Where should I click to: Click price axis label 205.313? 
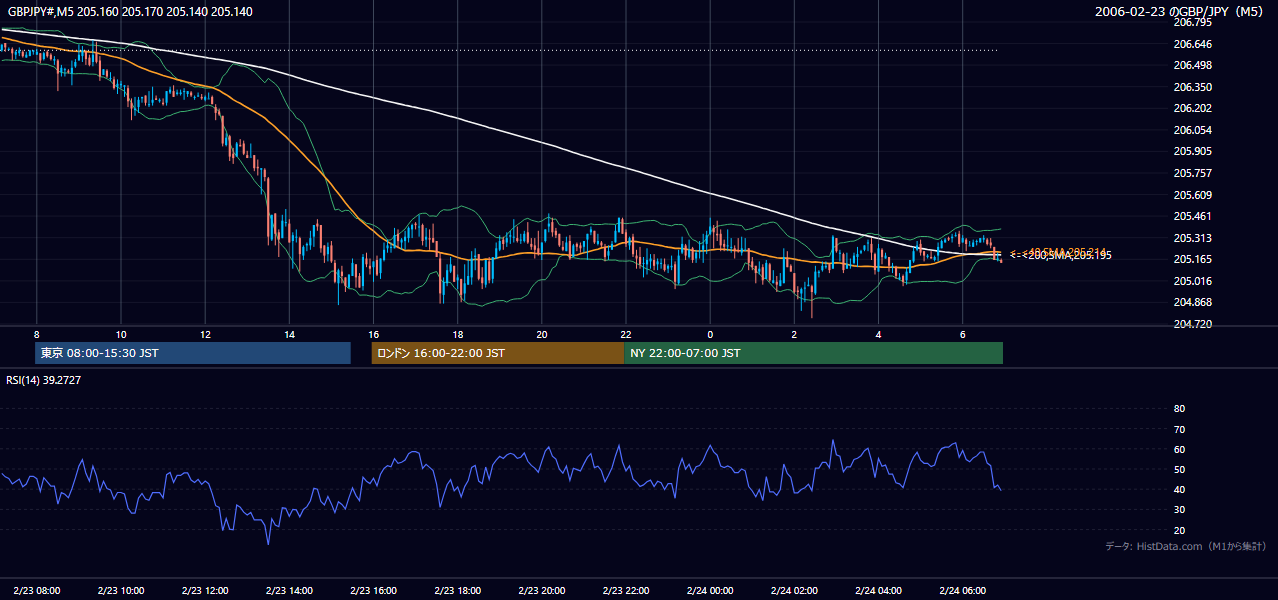click(x=1192, y=238)
